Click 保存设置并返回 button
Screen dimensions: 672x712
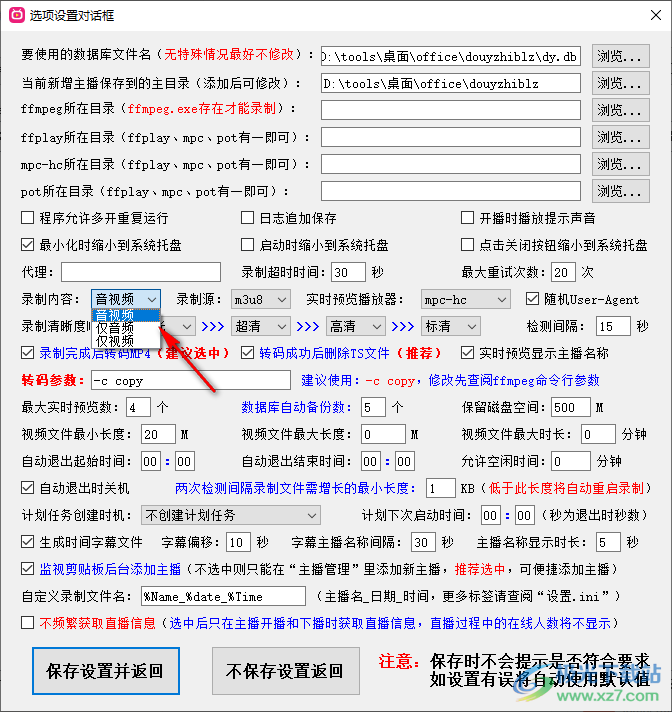[106, 671]
